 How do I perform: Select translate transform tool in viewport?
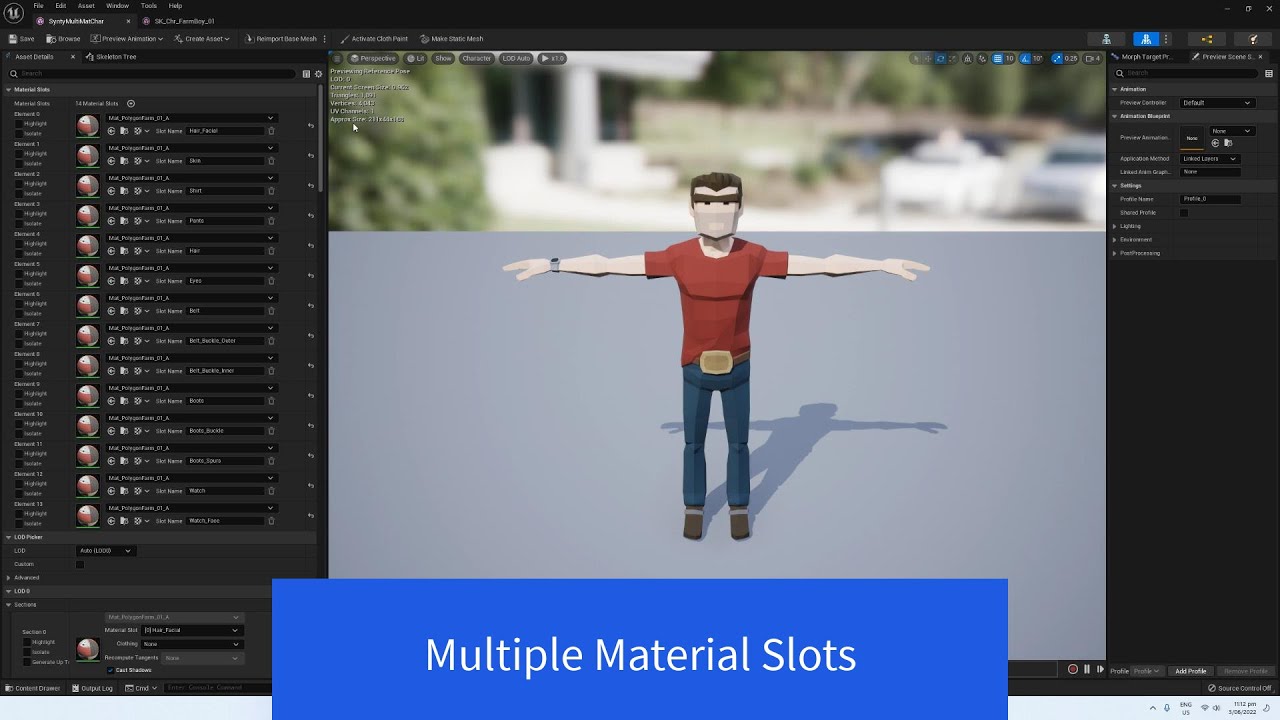click(x=927, y=58)
